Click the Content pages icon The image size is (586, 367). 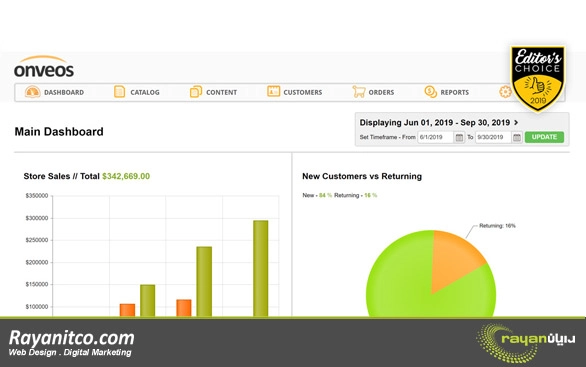[x=196, y=92]
